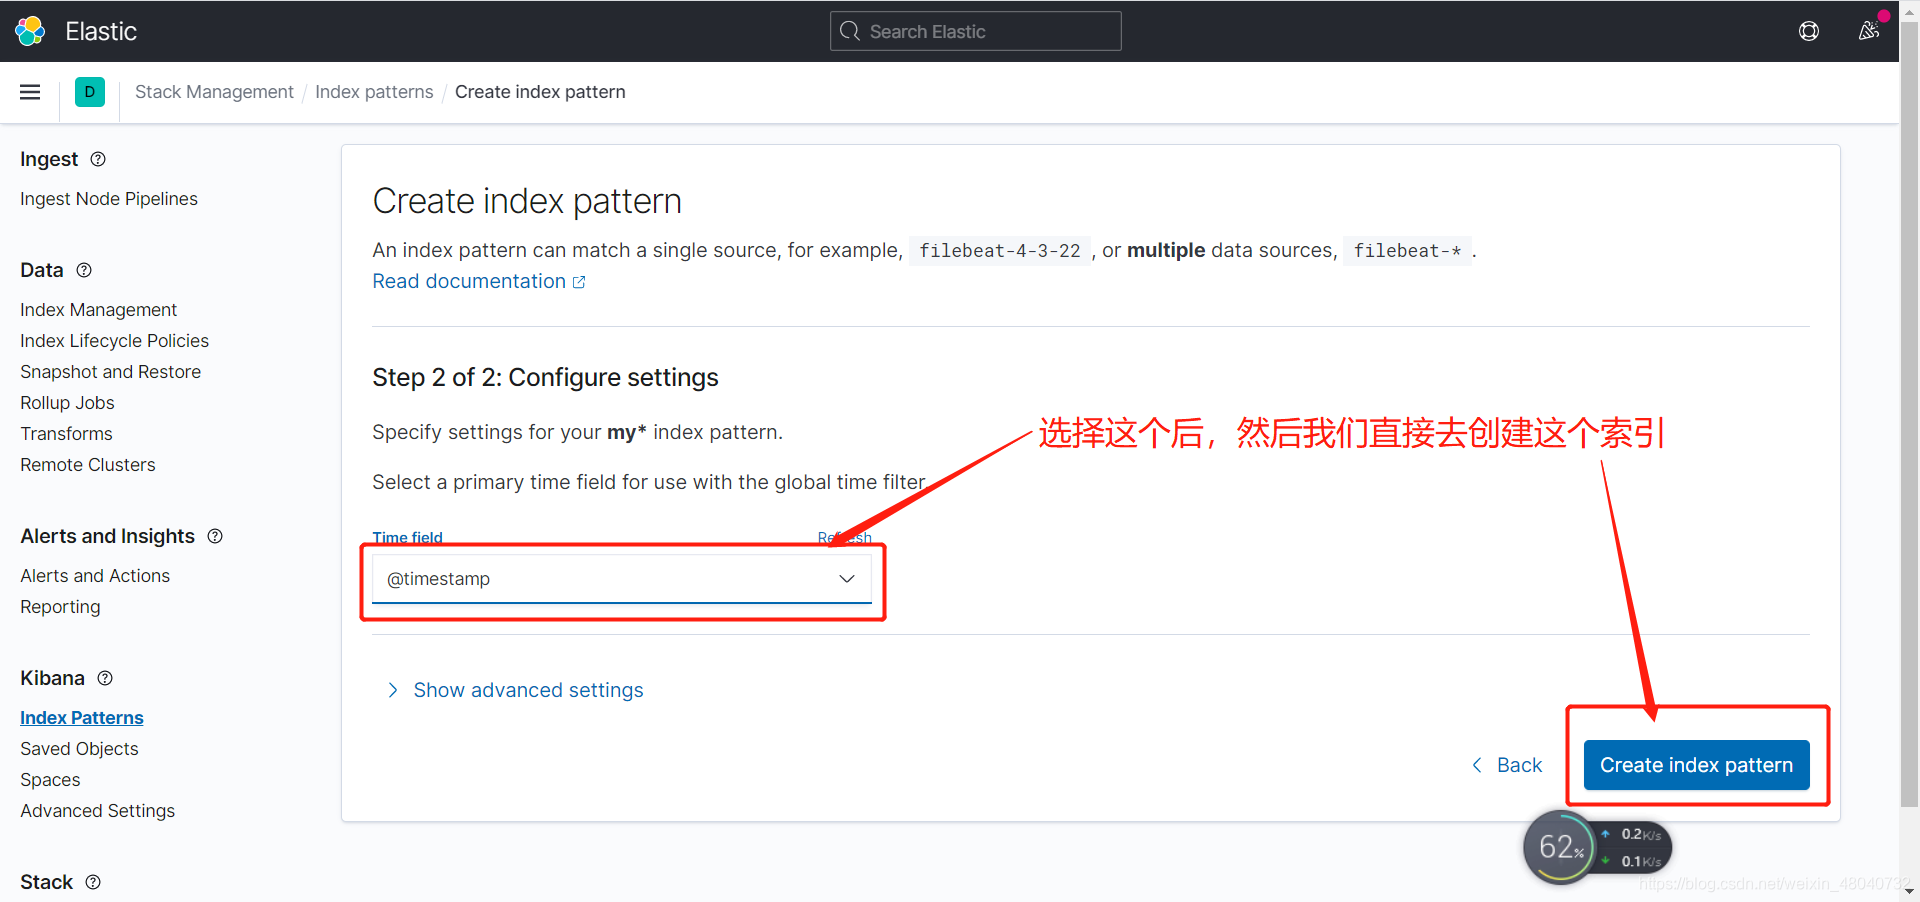Open Read documentation link
This screenshot has height=902, width=1920.
469,281
